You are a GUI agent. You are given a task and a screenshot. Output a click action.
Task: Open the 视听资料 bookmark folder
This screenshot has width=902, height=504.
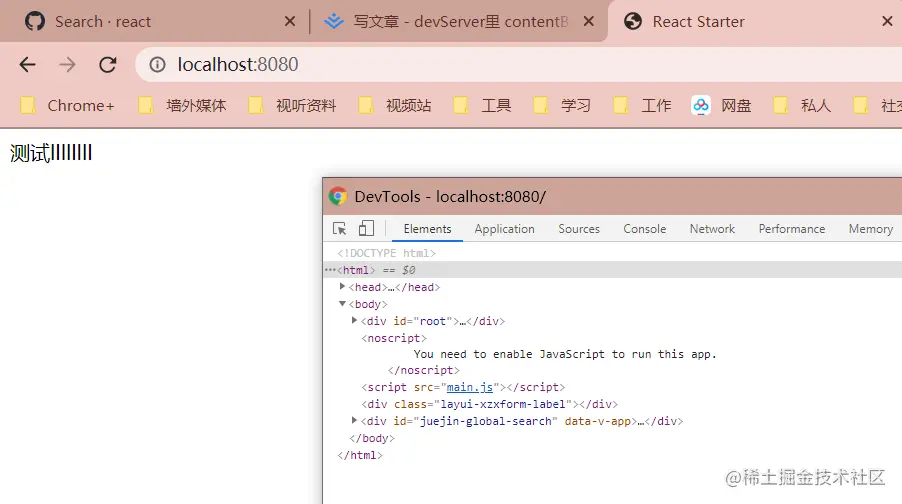coord(292,106)
